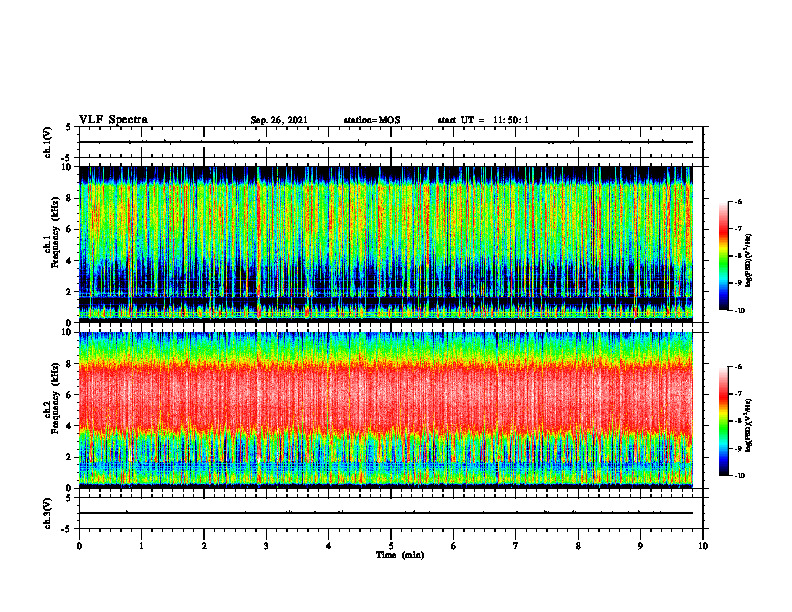Image resolution: width=792 pixels, height=612 pixels.
Task: Click the ch.2 spectrogram color scale bar
Action: click(x=724, y=421)
